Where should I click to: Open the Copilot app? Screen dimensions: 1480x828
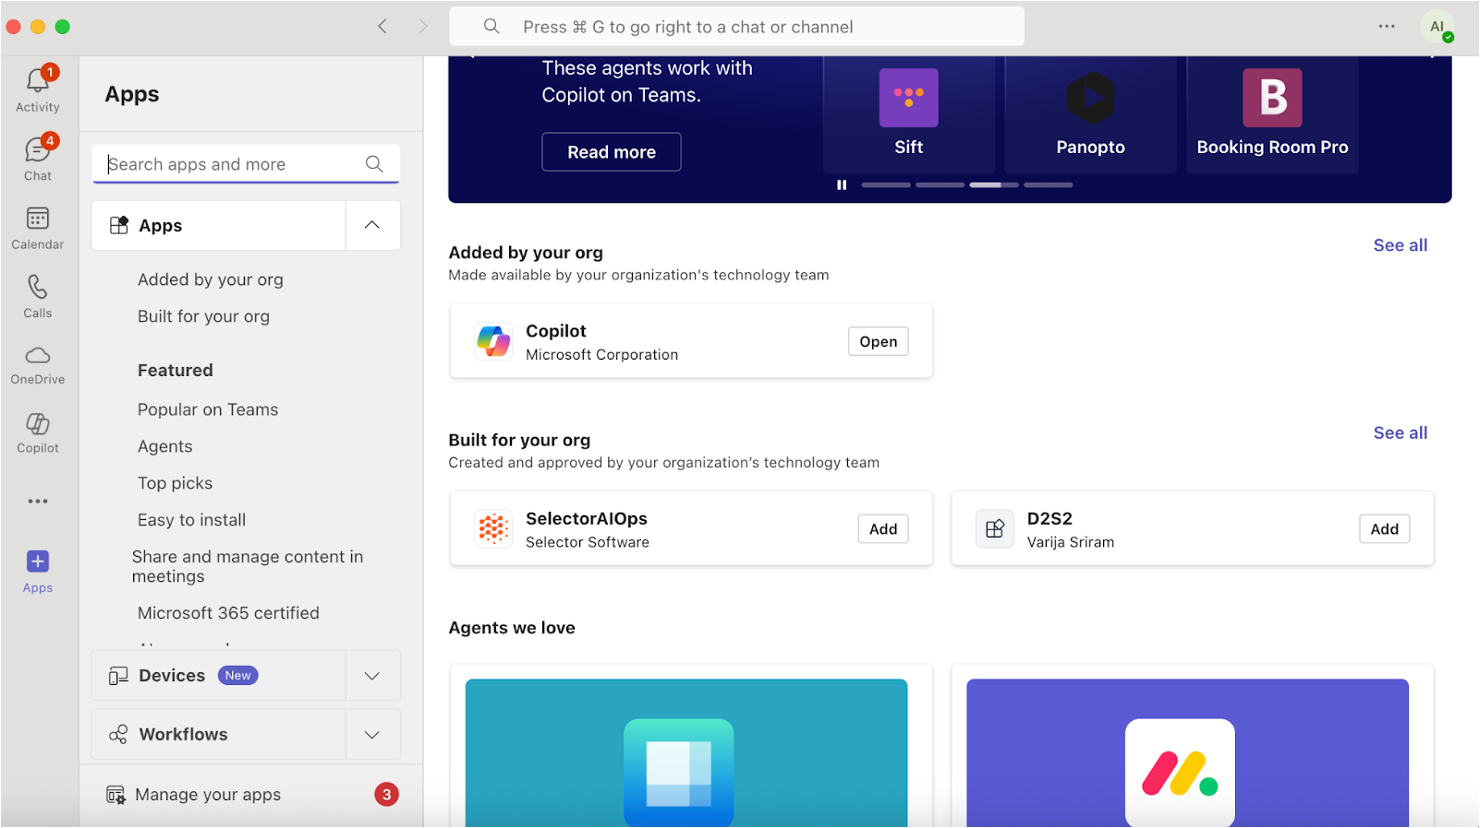pos(878,341)
